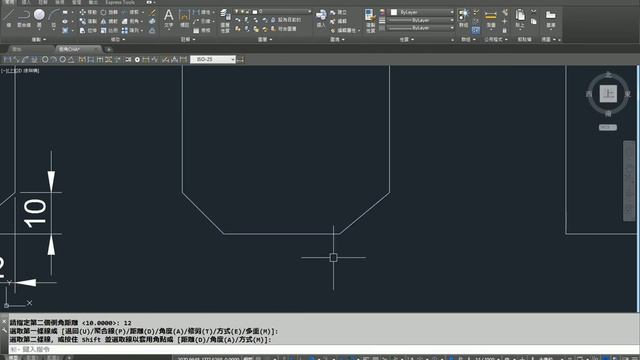Click Match Layer button in Layers panel

[x=284, y=29]
